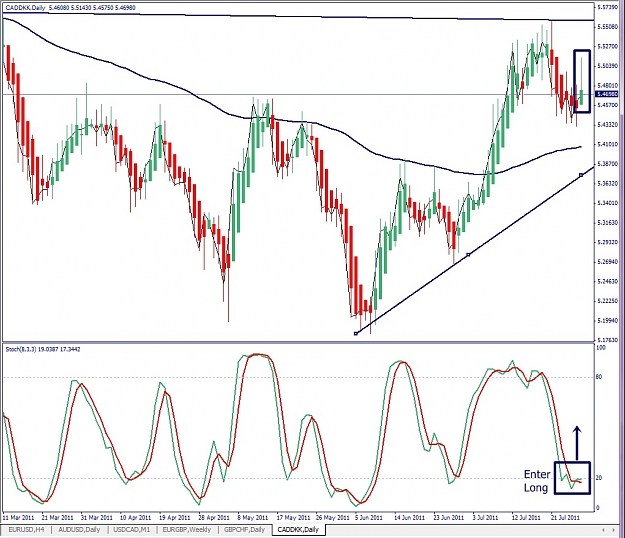
Task: Click the 11 Mar 2011 date label
Action: coord(18,518)
